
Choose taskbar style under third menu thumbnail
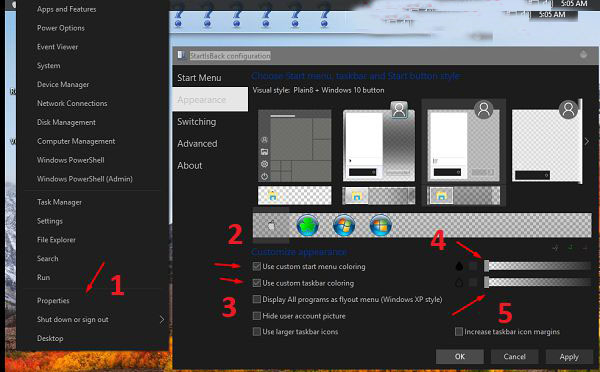coord(463,196)
